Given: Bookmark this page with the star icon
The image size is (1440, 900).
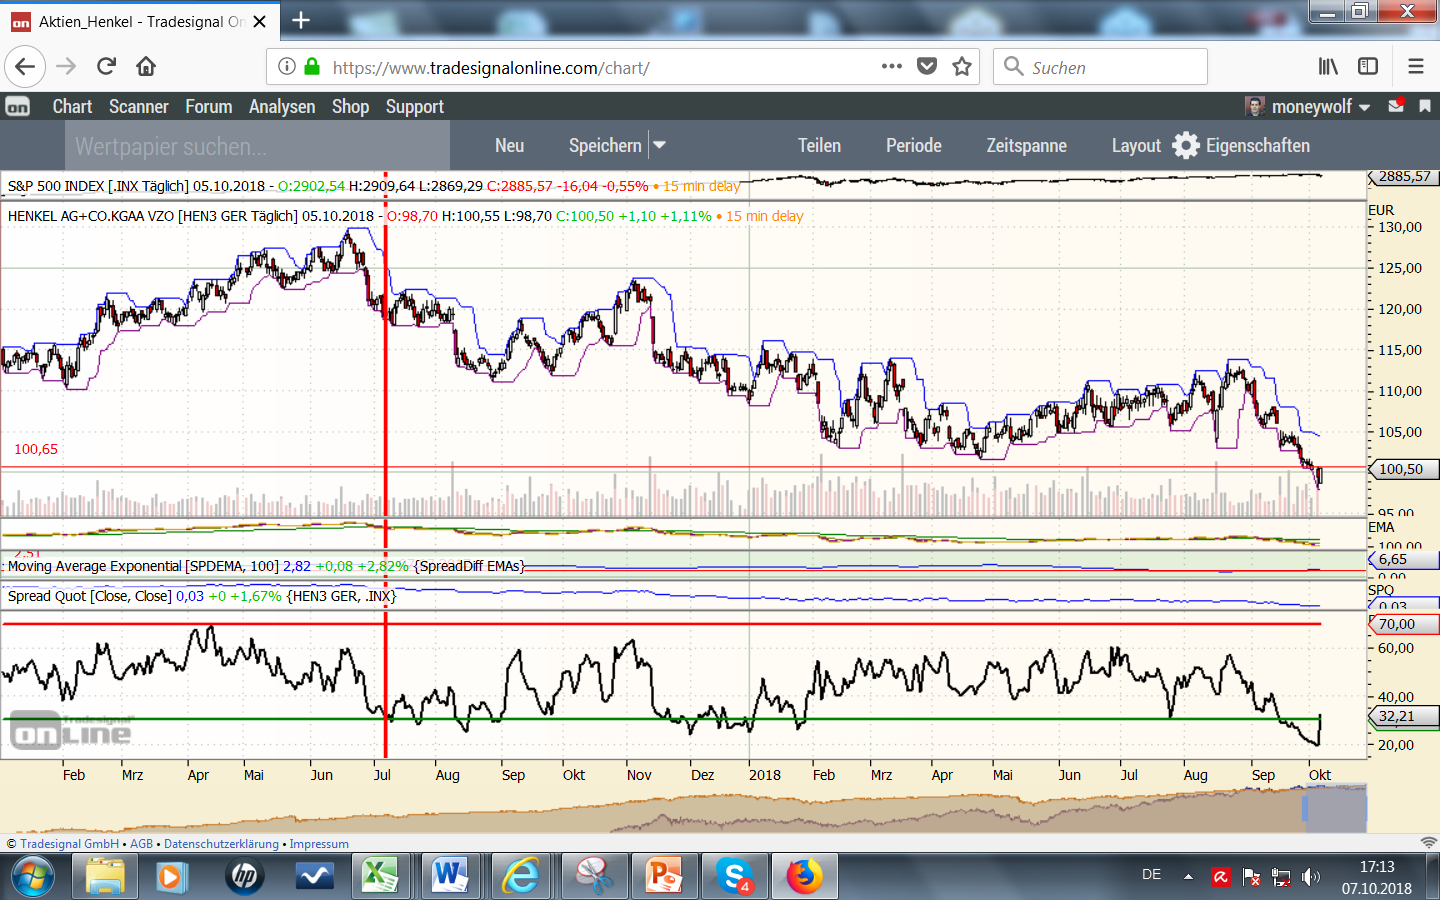Looking at the screenshot, I should pos(962,67).
